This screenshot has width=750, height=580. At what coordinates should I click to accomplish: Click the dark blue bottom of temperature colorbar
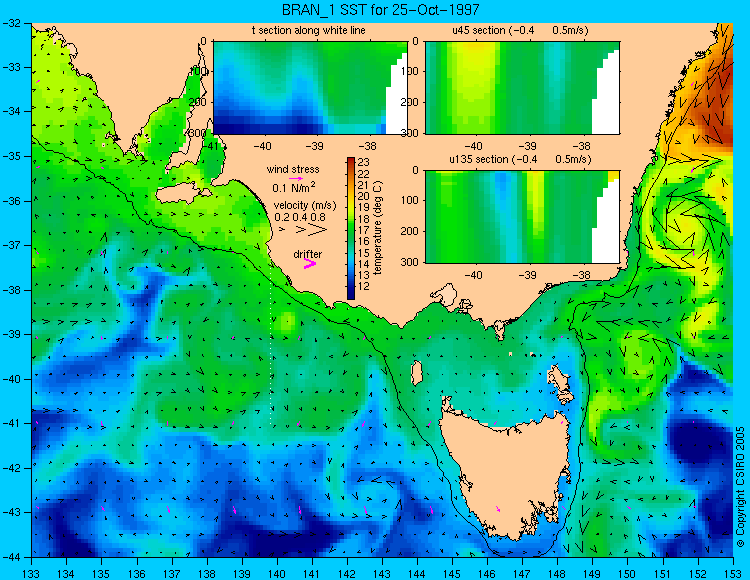click(x=351, y=294)
